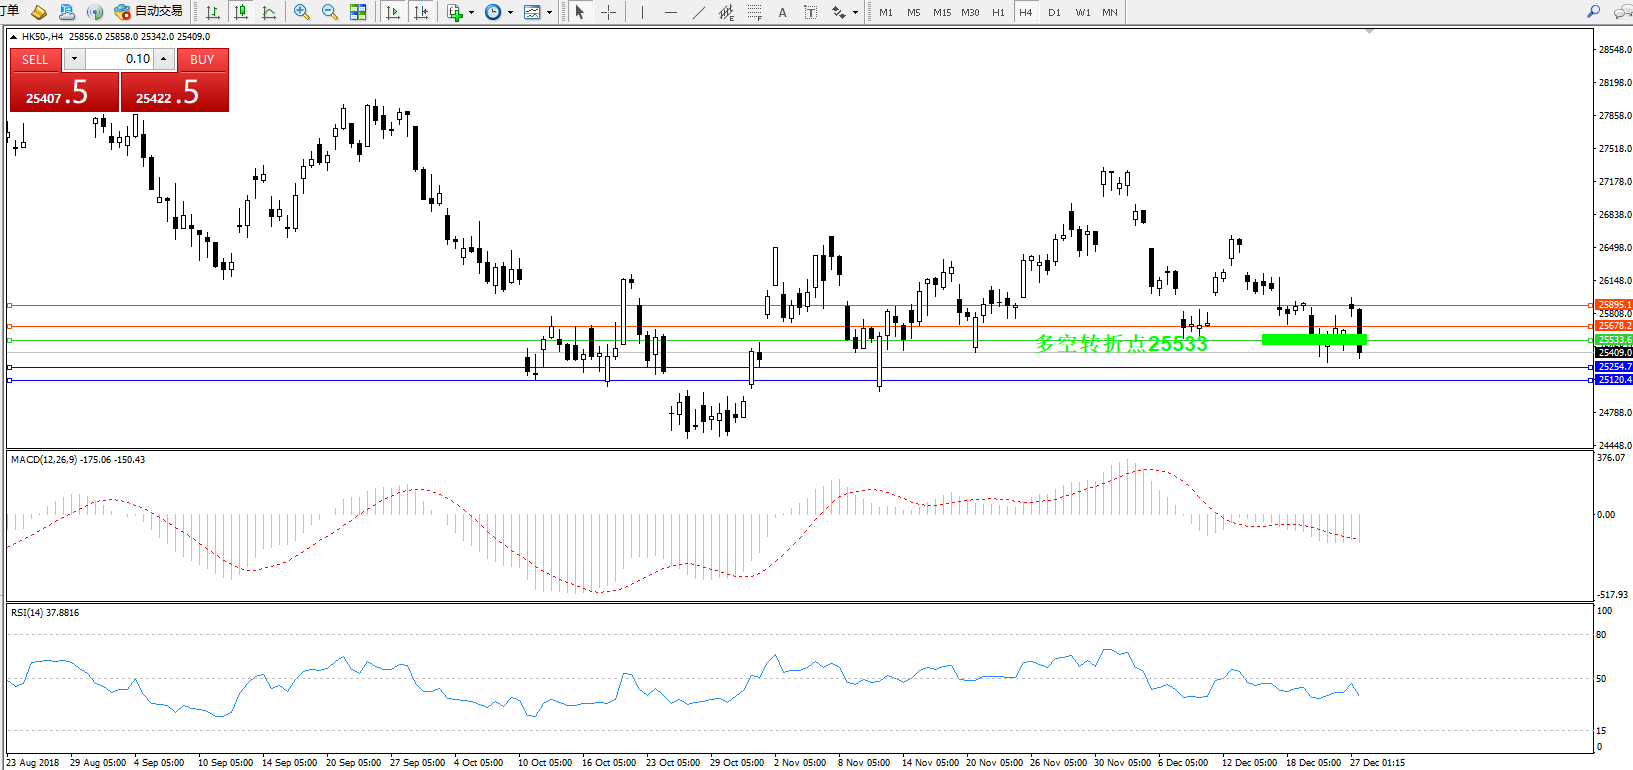Switch to the M15 timeframe

[941, 12]
